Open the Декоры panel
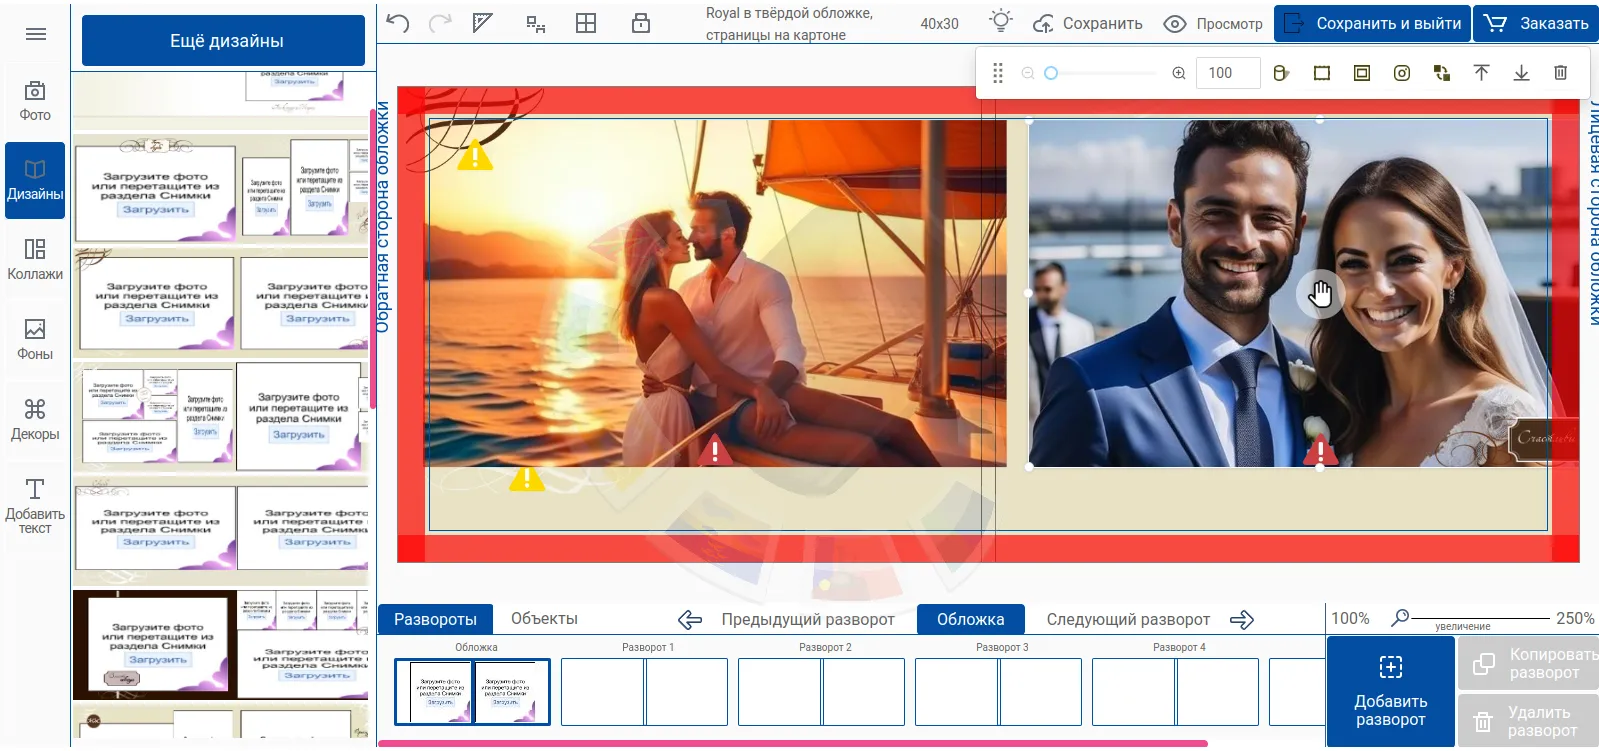 [x=35, y=419]
